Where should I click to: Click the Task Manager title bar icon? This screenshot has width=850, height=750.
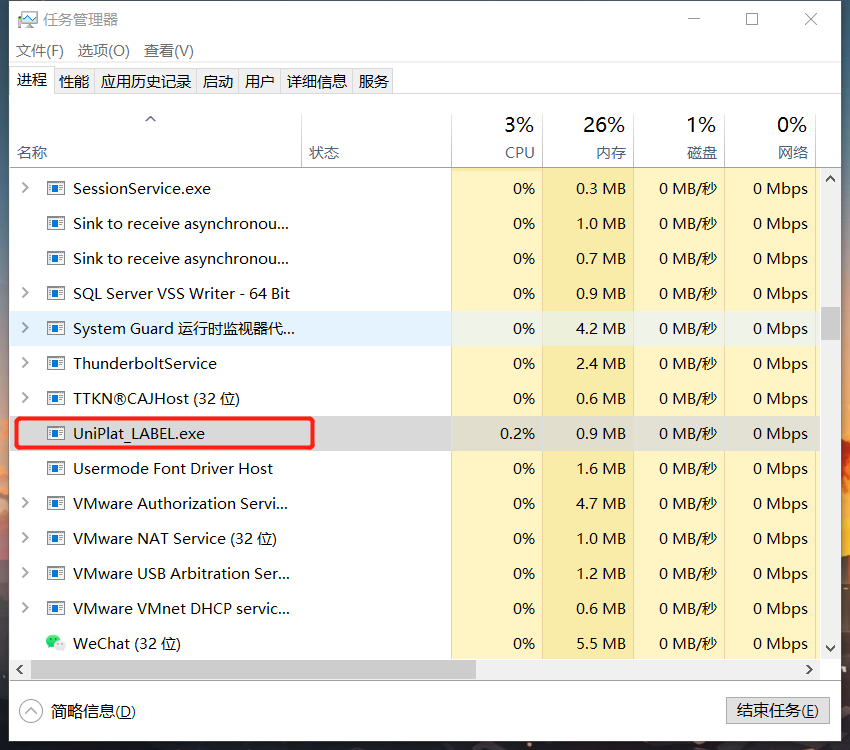point(28,20)
